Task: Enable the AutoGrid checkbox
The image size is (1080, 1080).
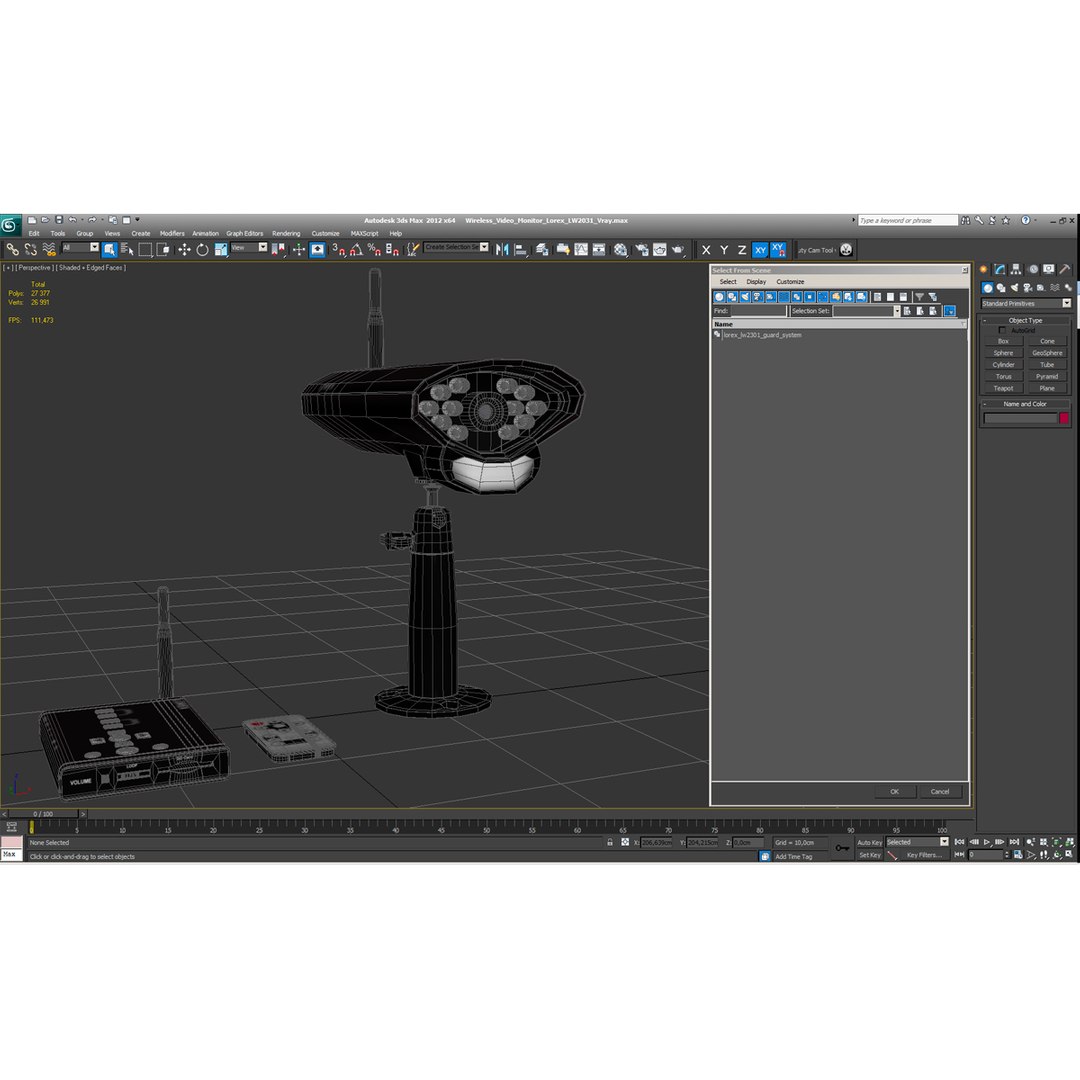Action: click(x=1001, y=331)
